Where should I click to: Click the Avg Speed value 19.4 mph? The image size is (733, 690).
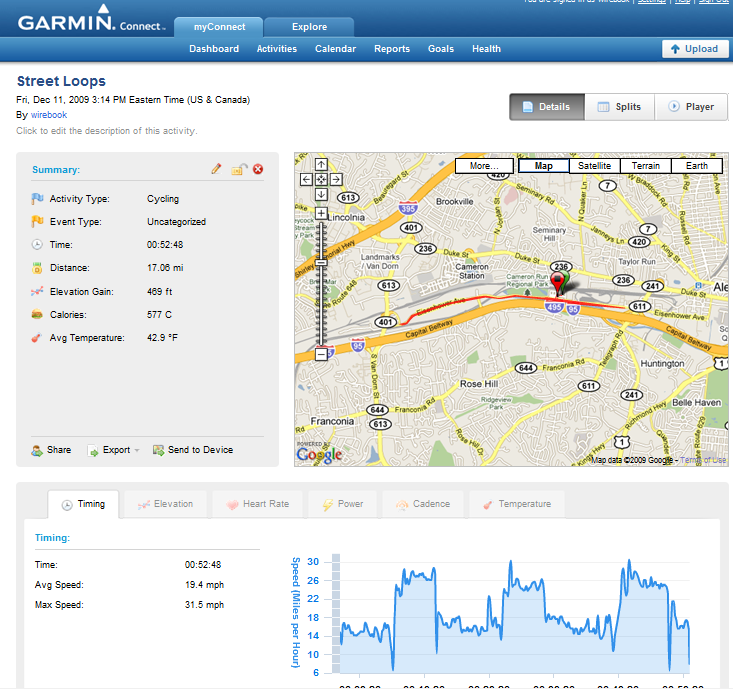tap(204, 585)
